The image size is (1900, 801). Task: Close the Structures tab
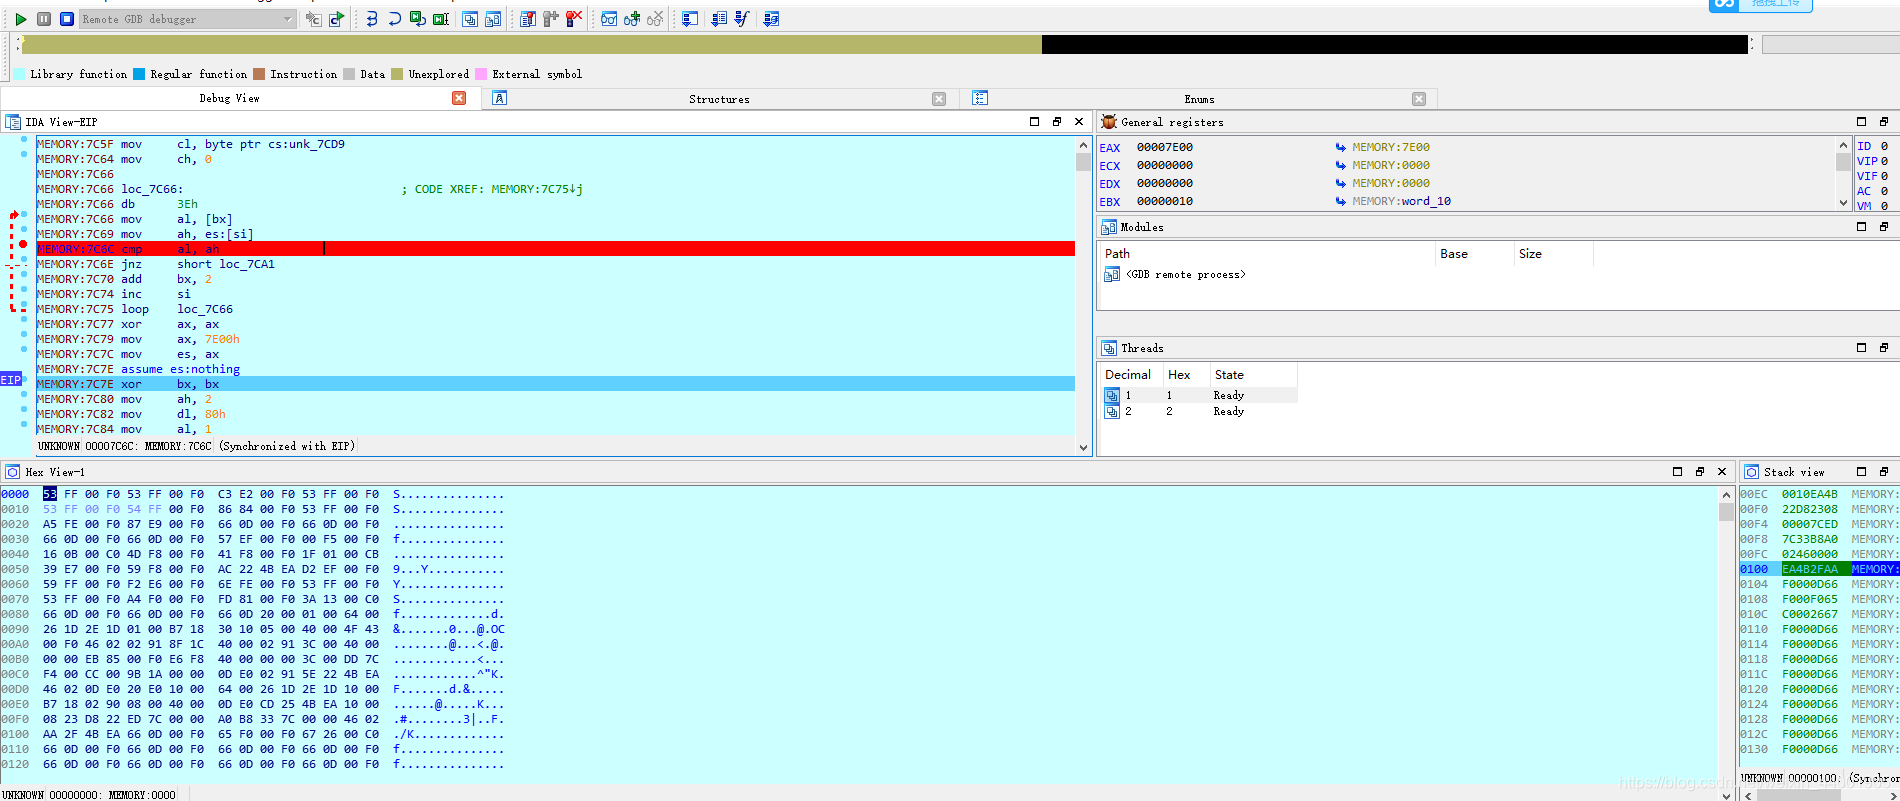[939, 99]
